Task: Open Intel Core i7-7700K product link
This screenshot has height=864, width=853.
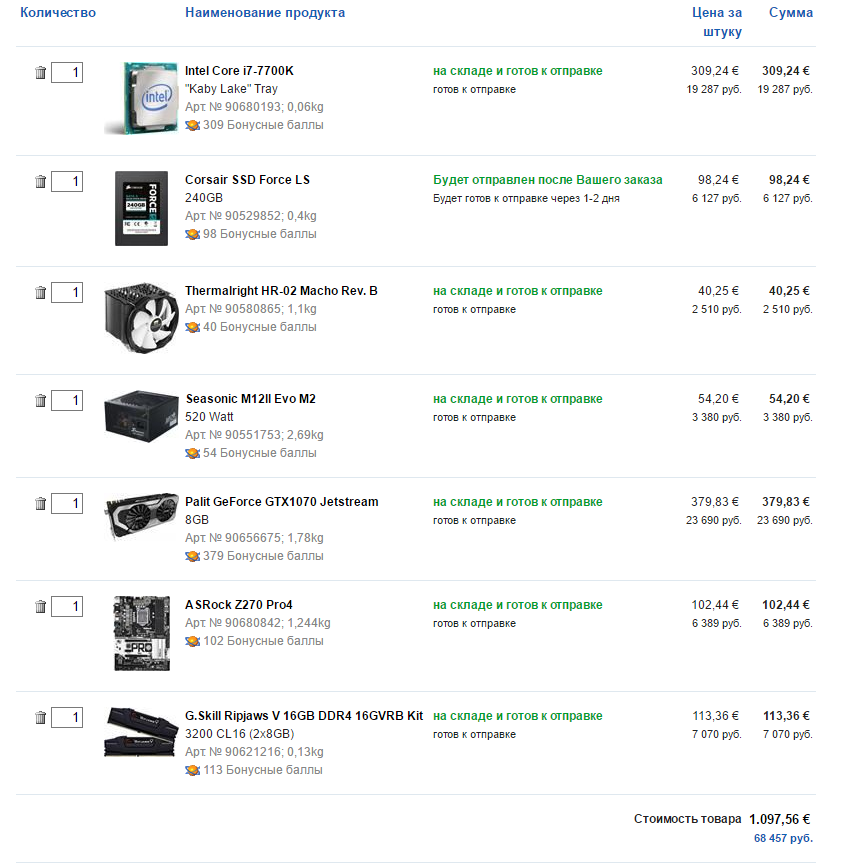Action: click(x=239, y=71)
